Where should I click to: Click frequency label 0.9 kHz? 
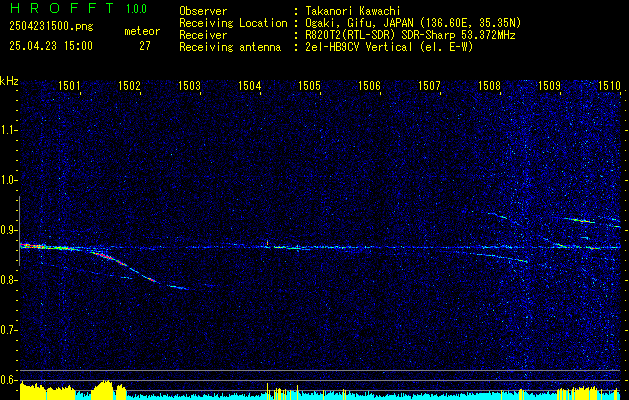[x=8, y=230]
